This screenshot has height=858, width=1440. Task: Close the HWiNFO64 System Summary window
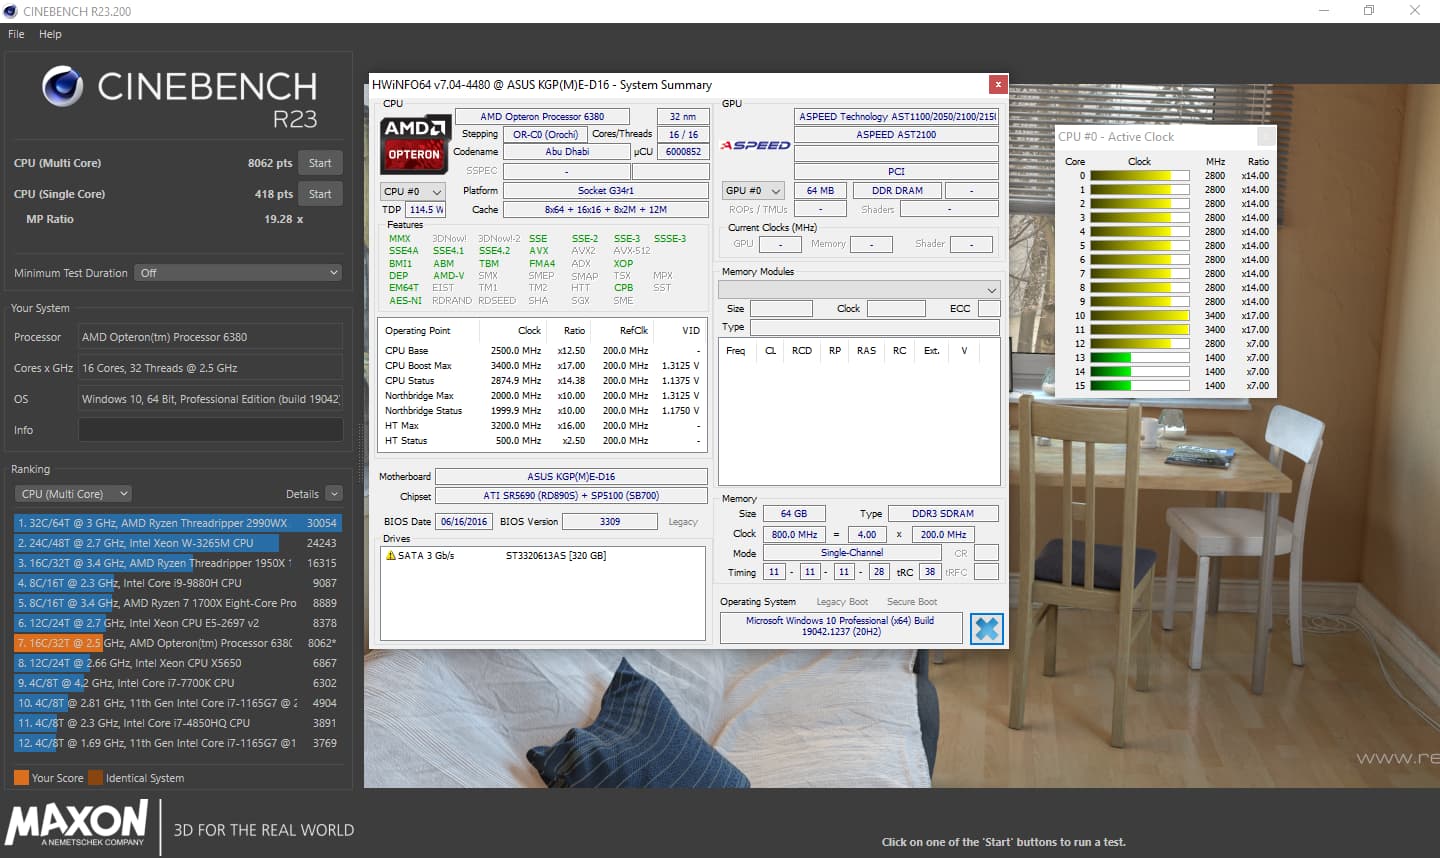coord(997,84)
